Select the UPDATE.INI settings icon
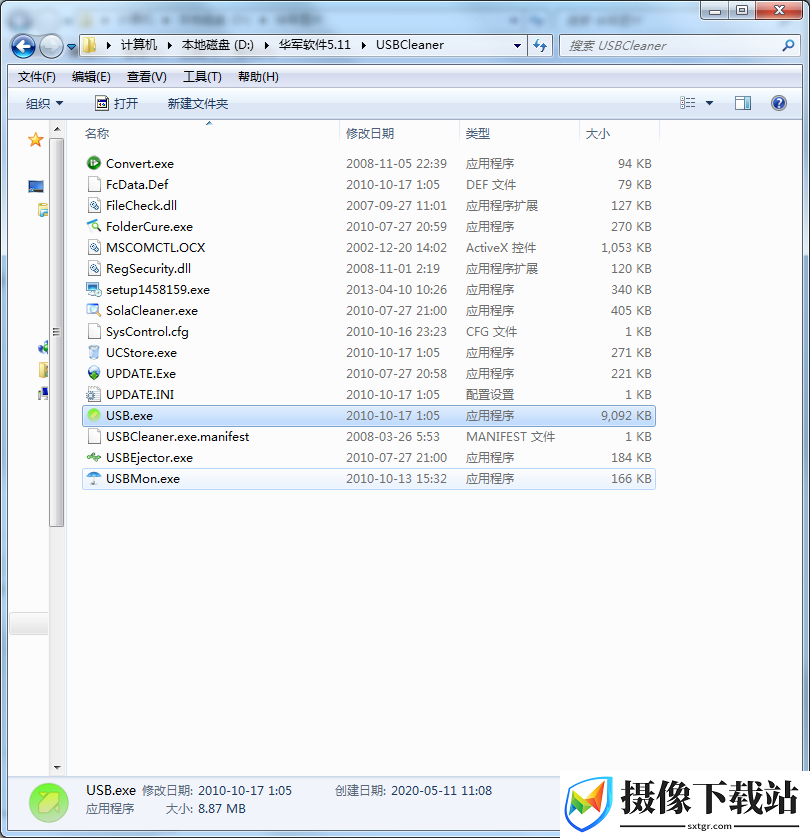Image resolution: width=810 pixels, height=838 pixels. pyautogui.click(x=94, y=394)
